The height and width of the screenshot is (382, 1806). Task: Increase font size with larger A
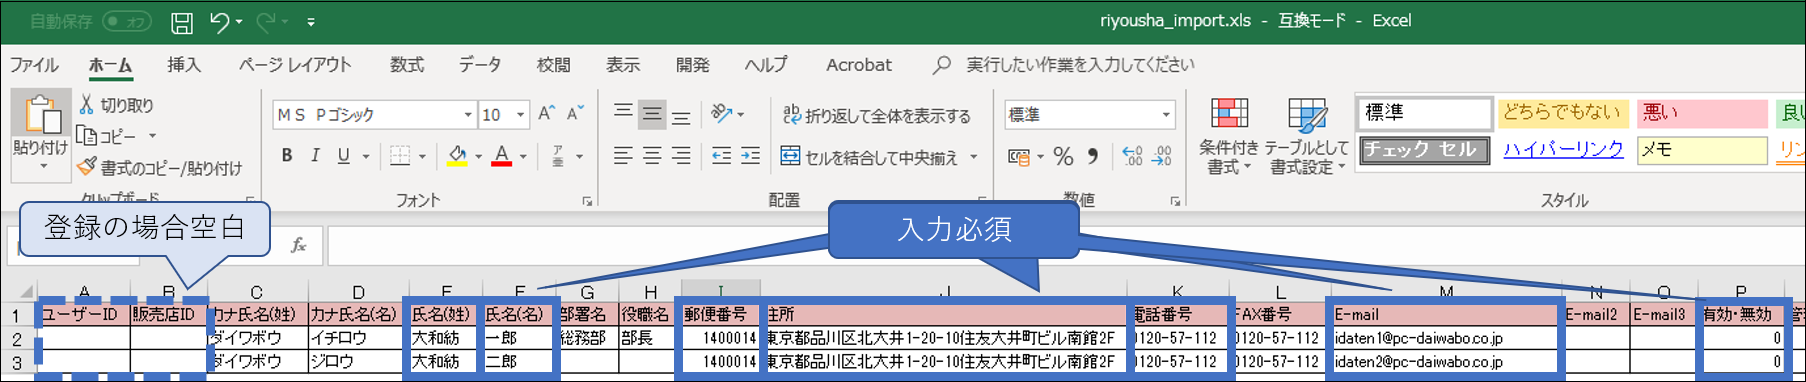pos(546,114)
